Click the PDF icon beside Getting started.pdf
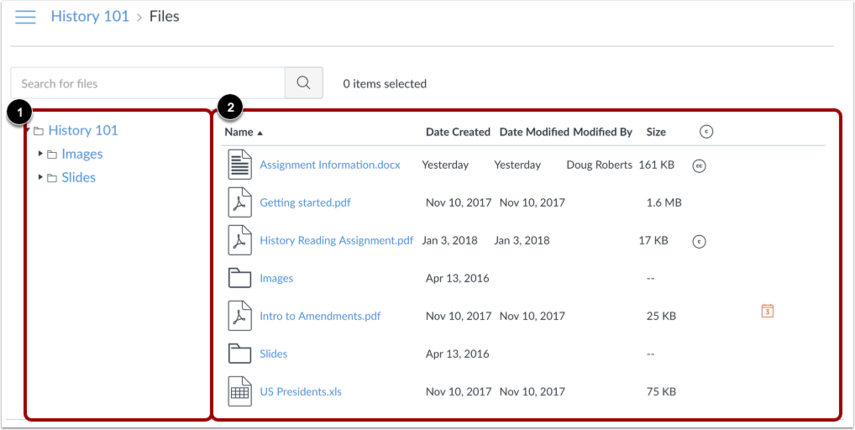This screenshot has width=855, height=430. tap(239, 202)
